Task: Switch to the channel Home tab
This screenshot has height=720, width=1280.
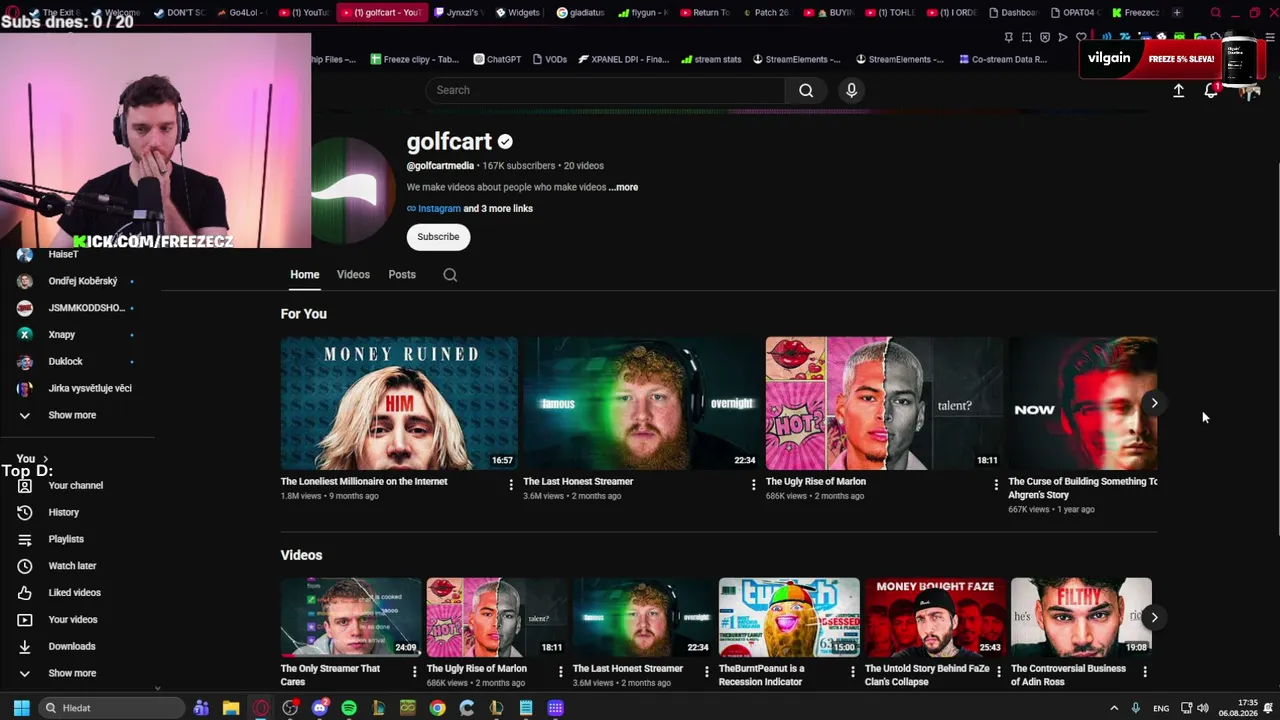Action: click(x=305, y=275)
